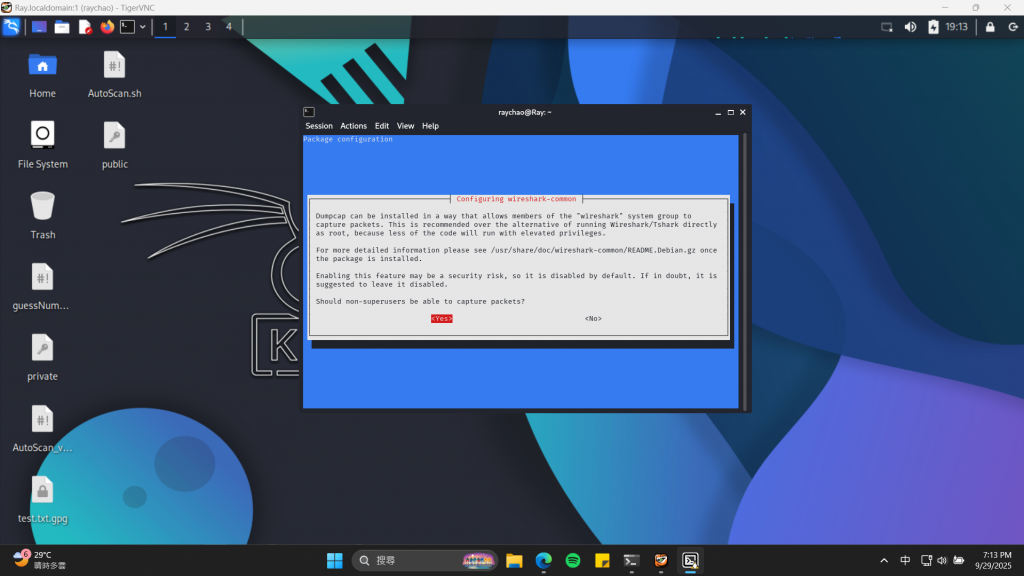
Task: Open Microsoft Edge from the taskbar
Action: pos(543,560)
